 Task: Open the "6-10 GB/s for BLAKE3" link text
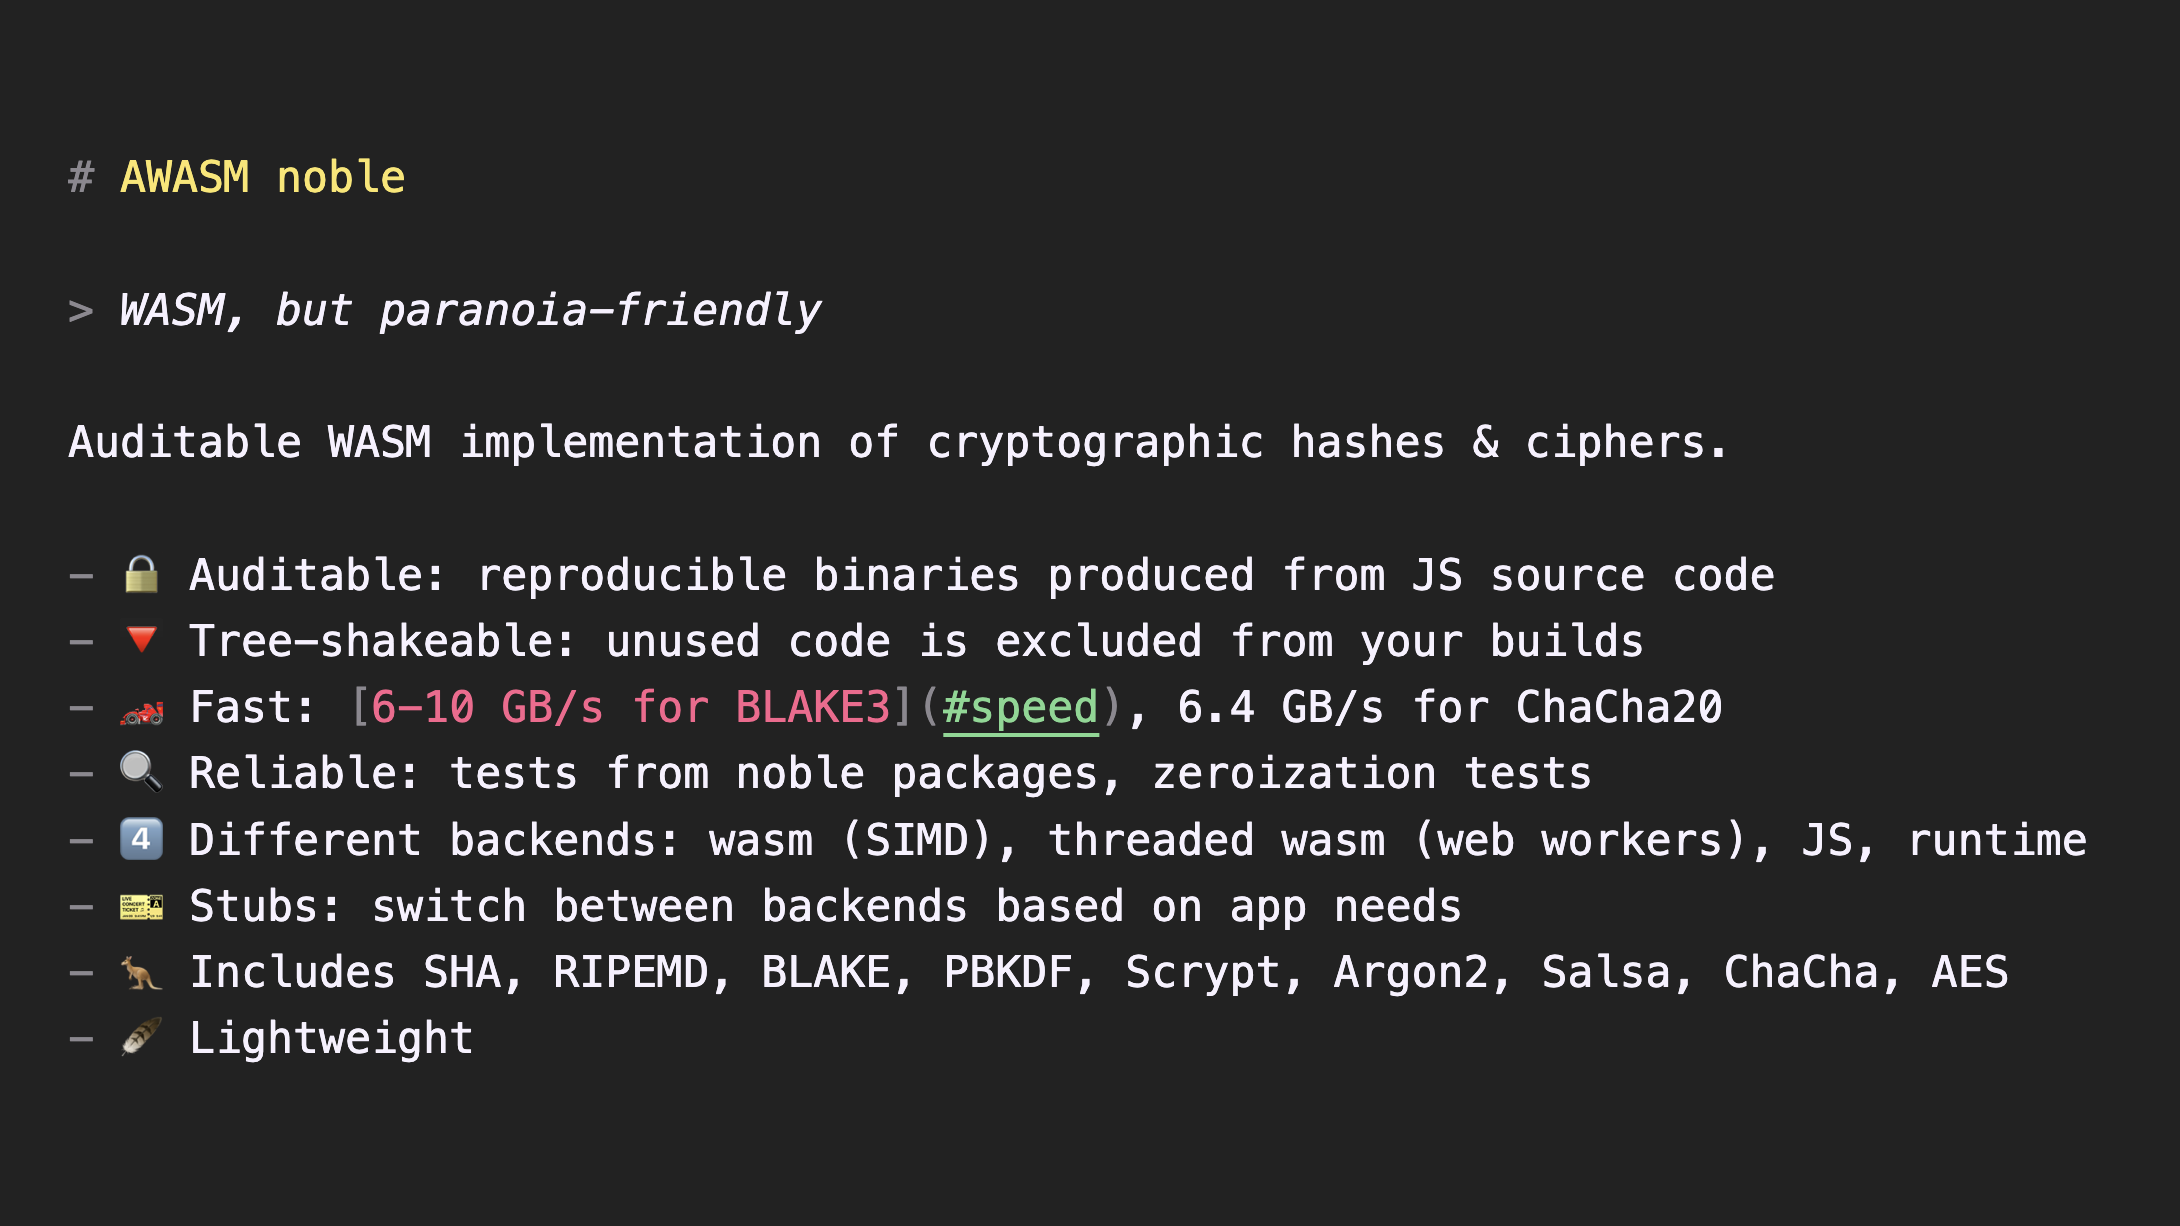tap(630, 708)
